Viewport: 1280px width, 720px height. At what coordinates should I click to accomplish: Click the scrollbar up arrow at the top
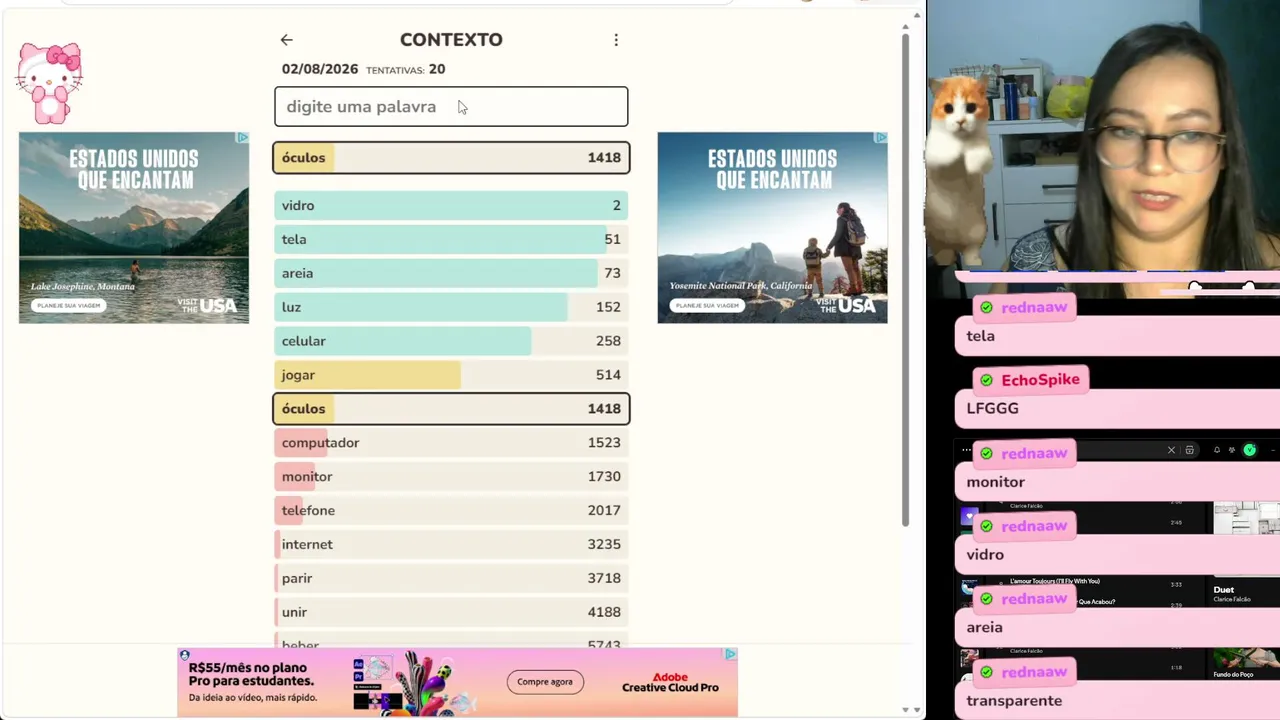coord(905,28)
